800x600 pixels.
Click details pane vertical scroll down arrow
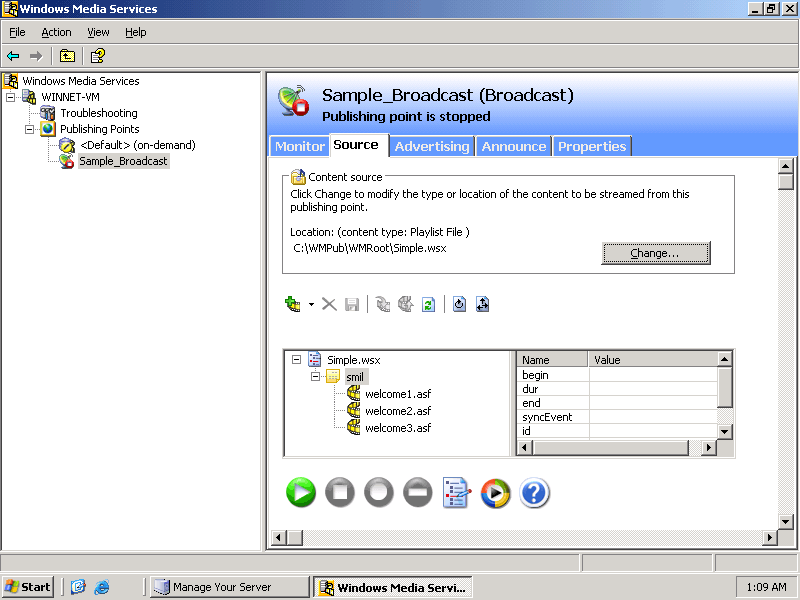pos(786,521)
